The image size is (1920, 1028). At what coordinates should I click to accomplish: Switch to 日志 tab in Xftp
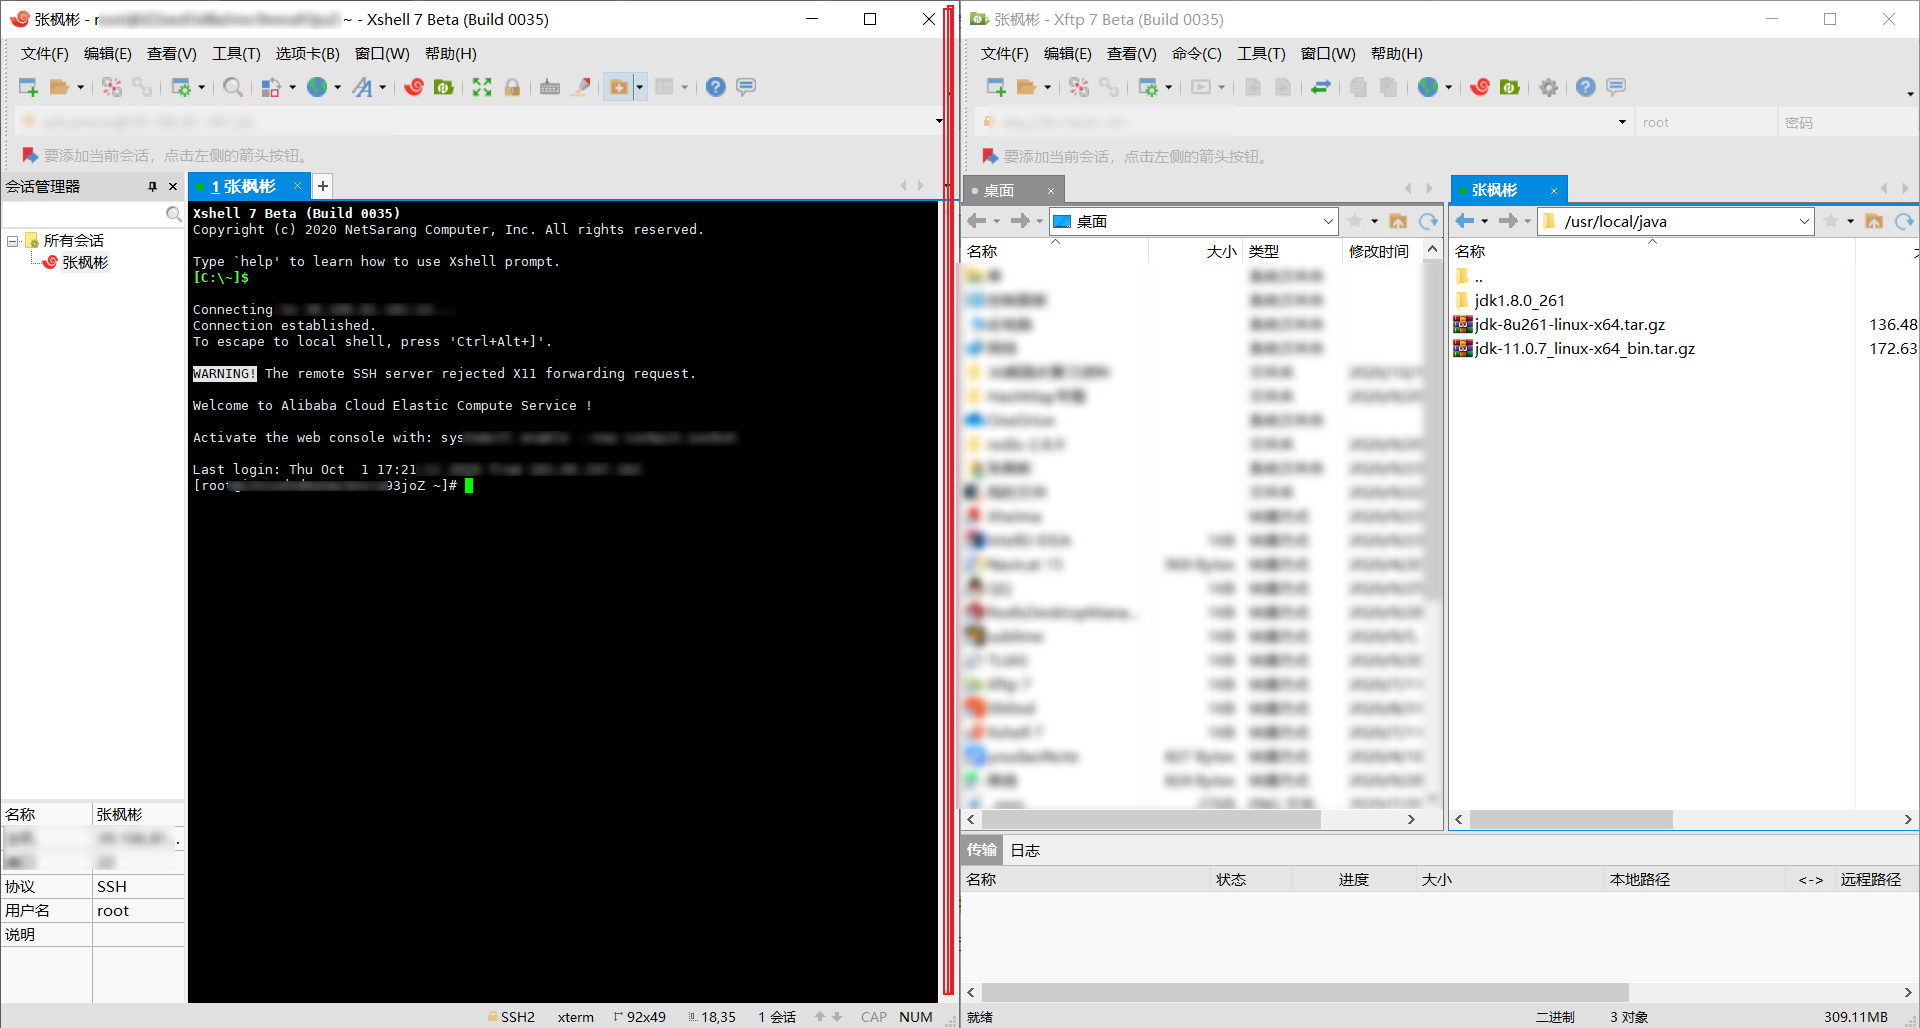point(1025,850)
